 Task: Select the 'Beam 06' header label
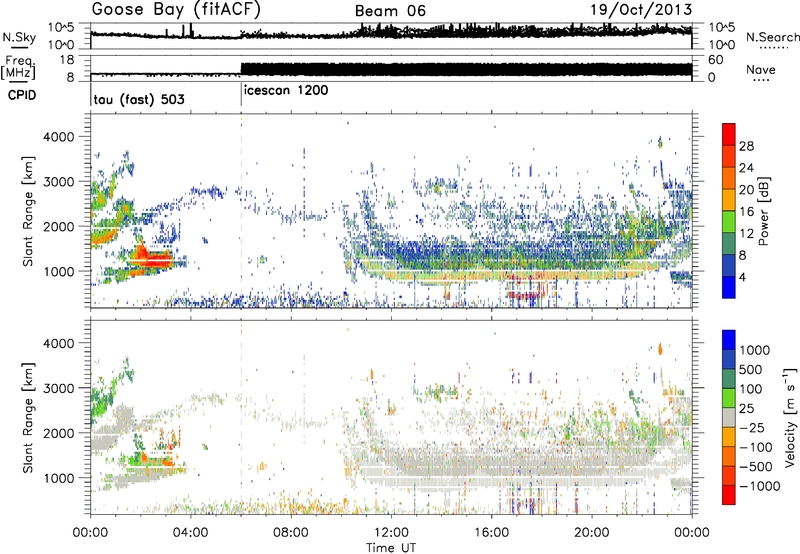390,11
